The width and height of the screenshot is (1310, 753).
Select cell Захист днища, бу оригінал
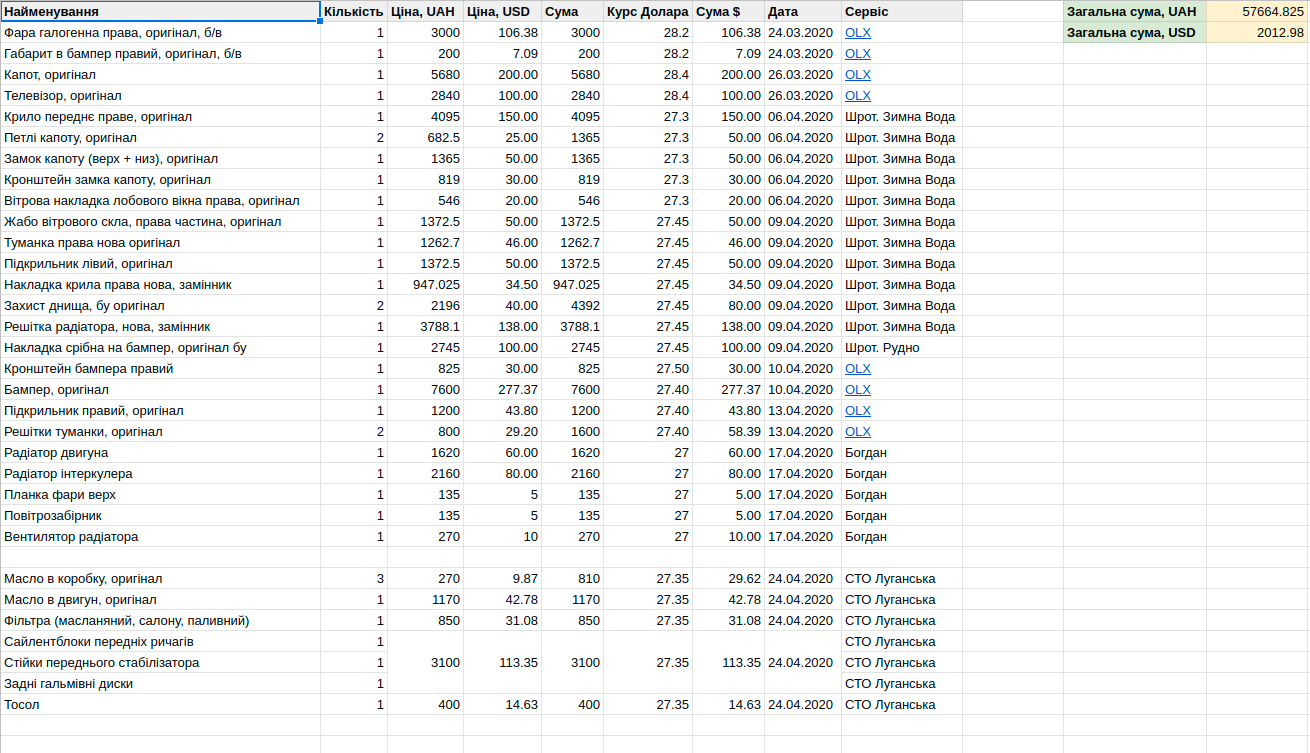pyautogui.click(x=160, y=305)
